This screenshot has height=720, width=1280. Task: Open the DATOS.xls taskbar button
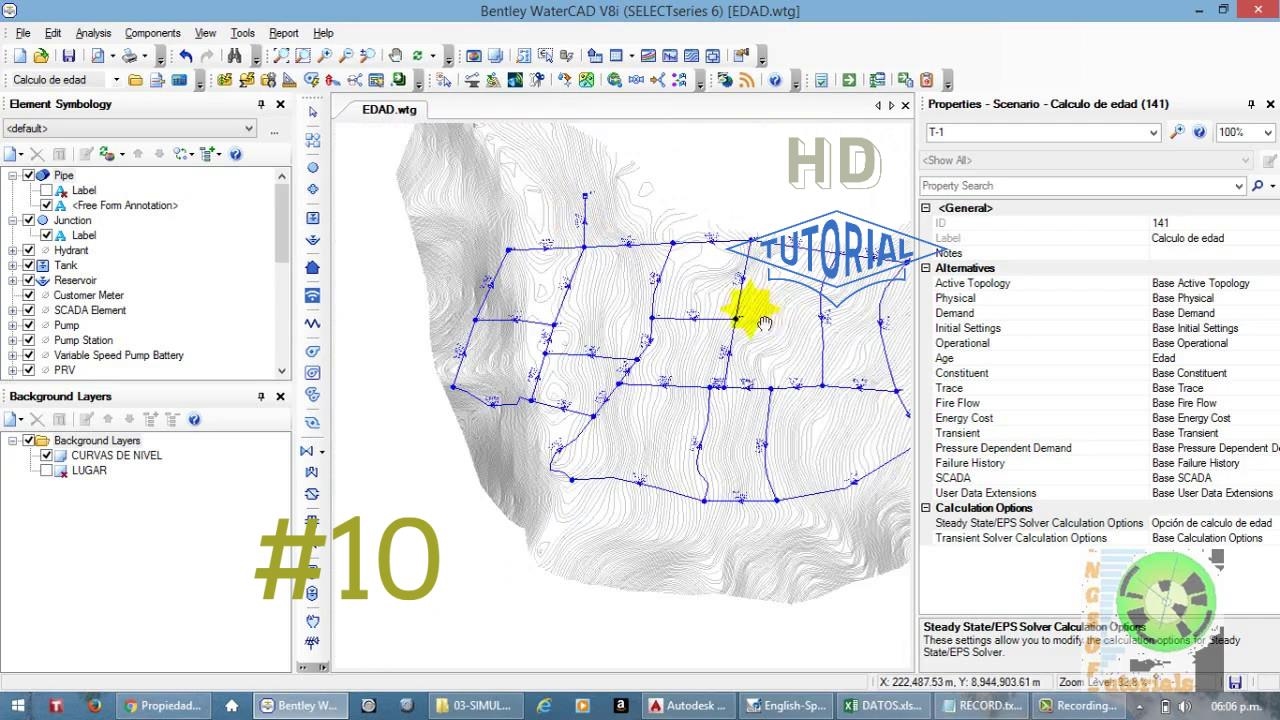[883, 706]
